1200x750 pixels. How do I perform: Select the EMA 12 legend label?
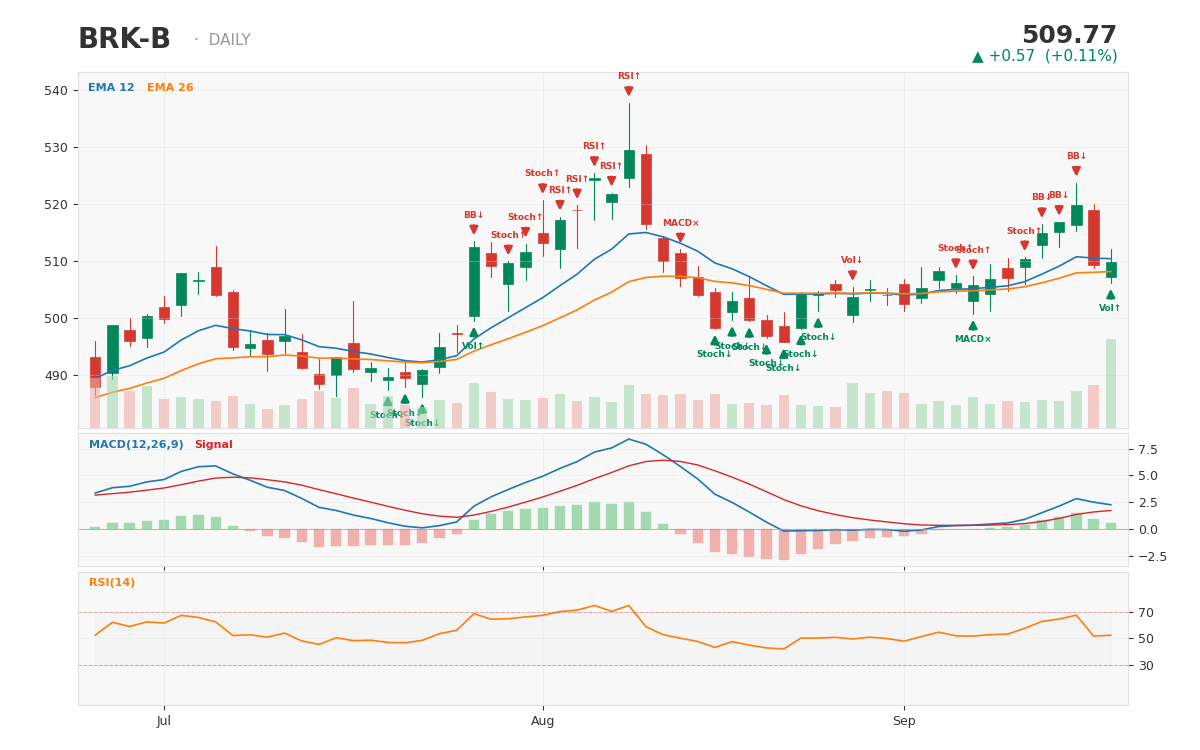coord(111,88)
